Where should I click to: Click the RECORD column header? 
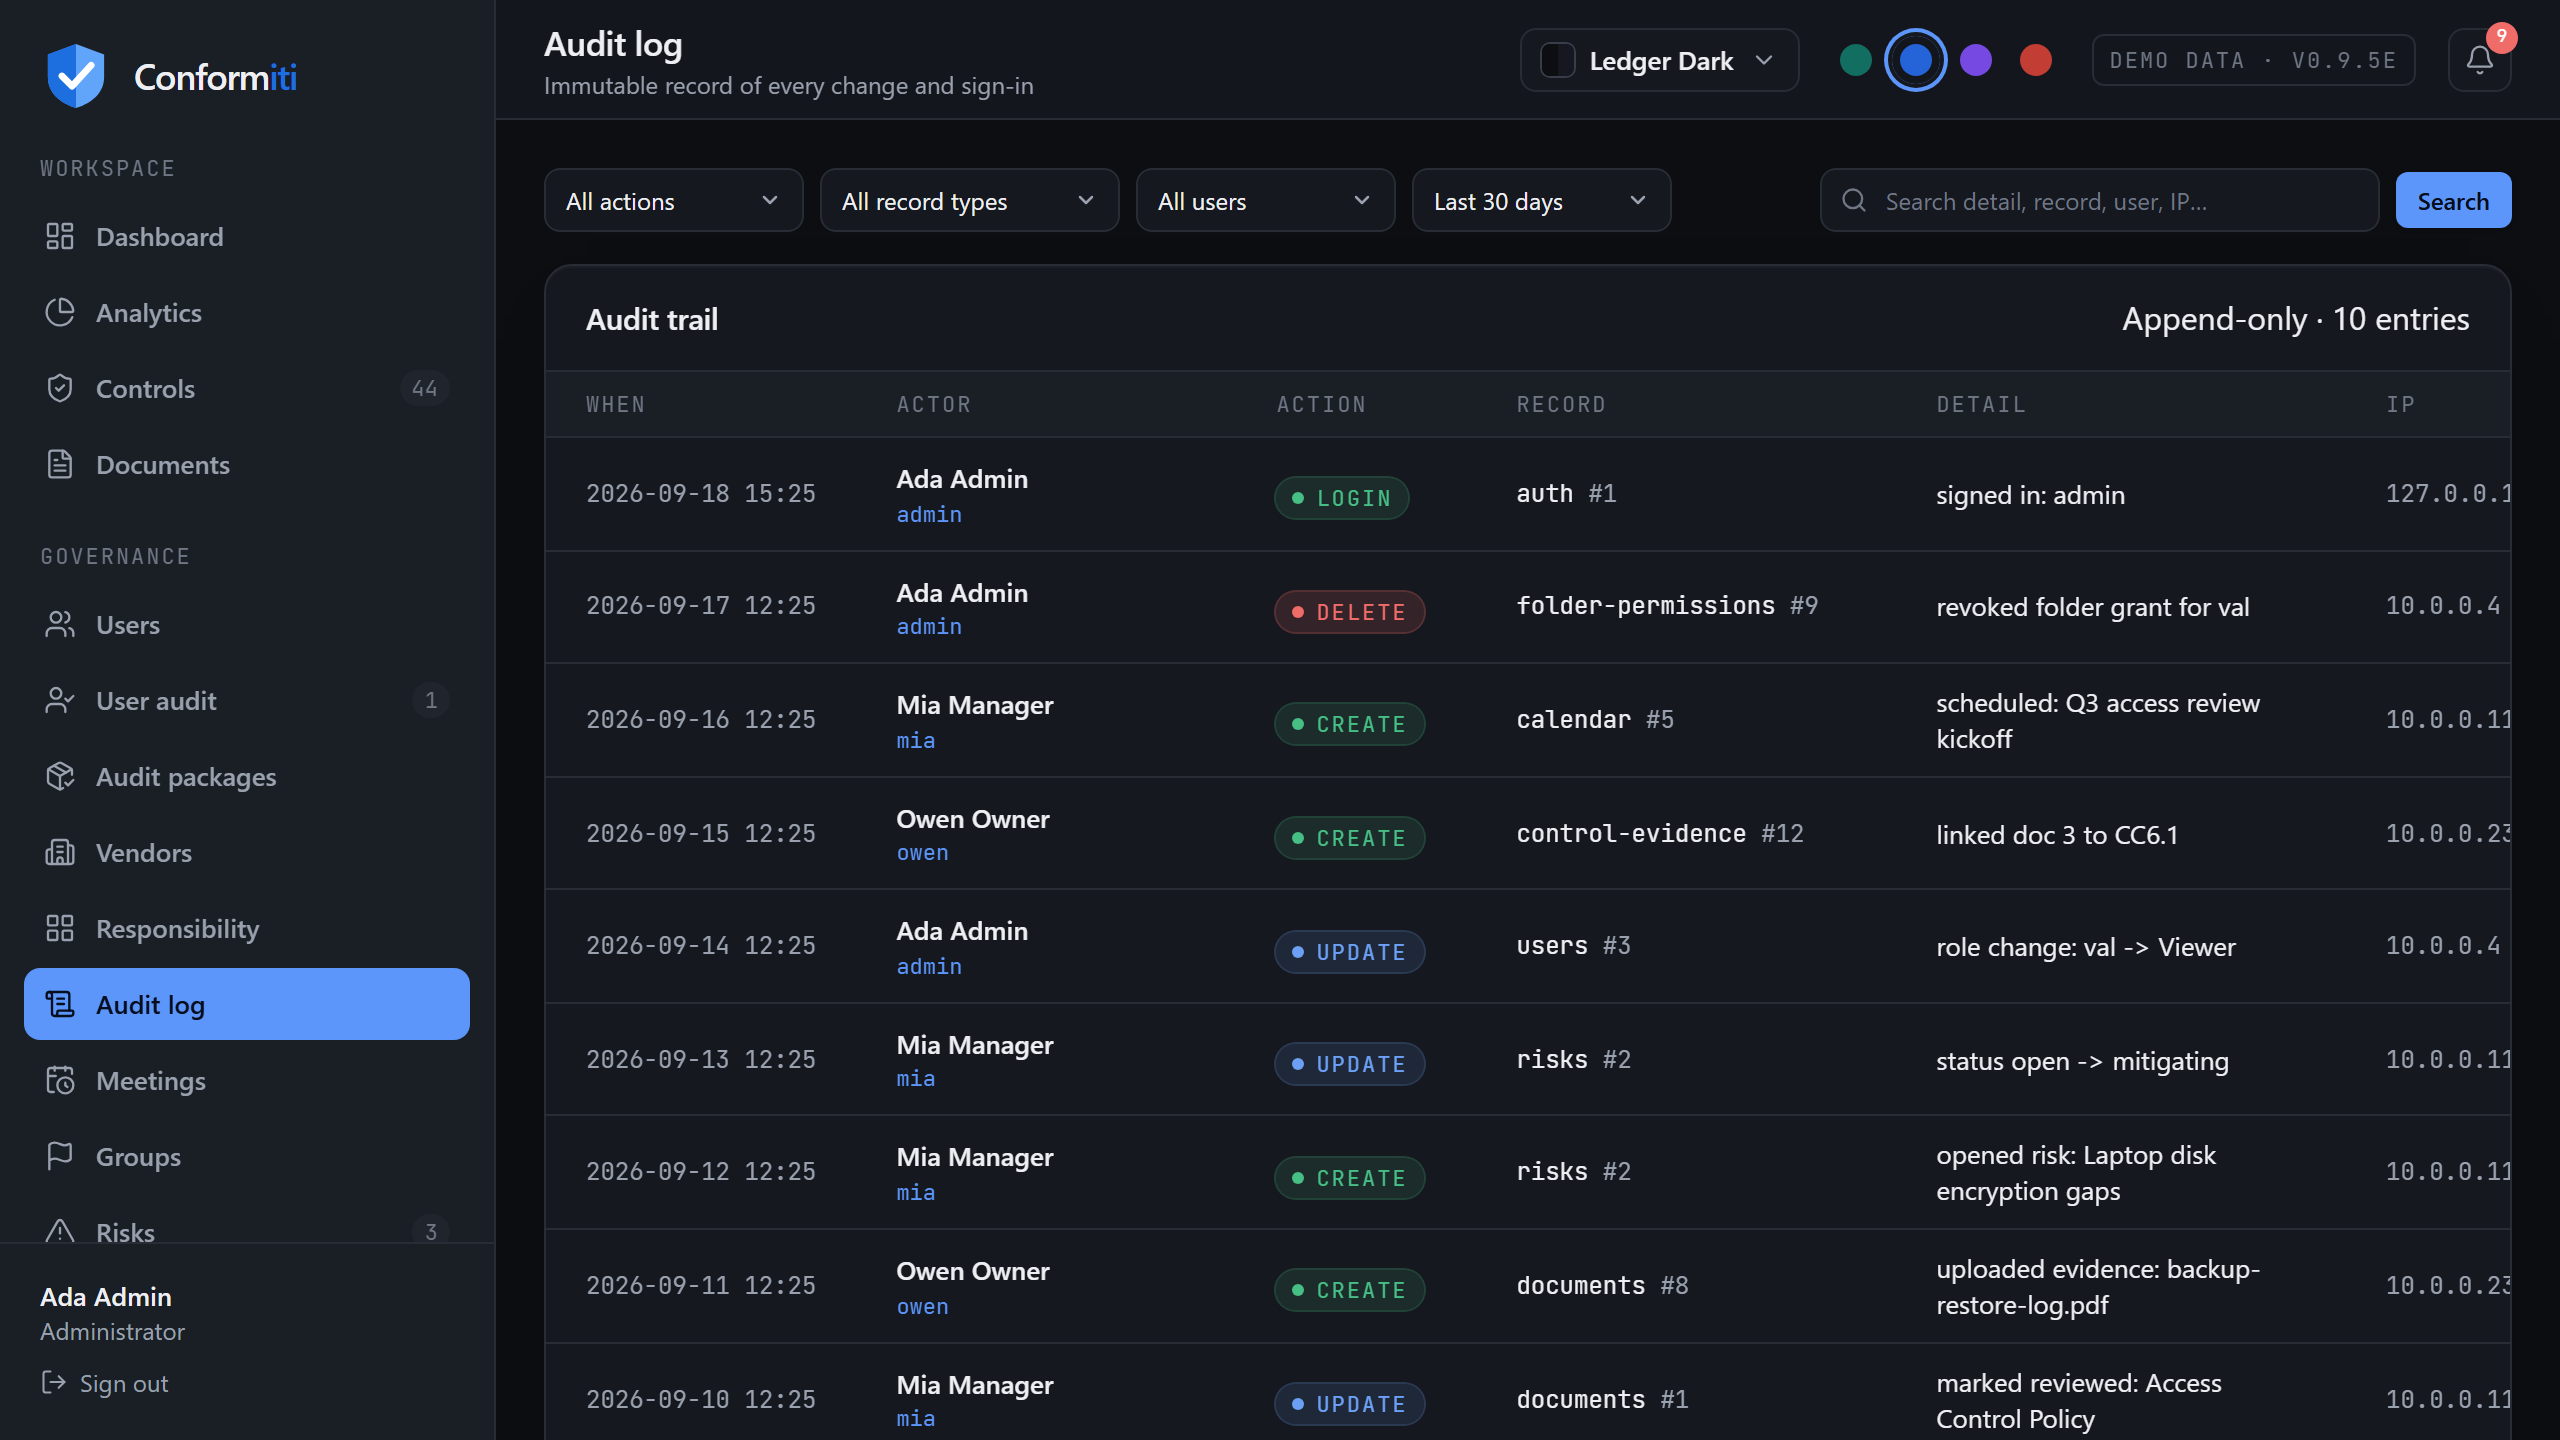point(1561,404)
